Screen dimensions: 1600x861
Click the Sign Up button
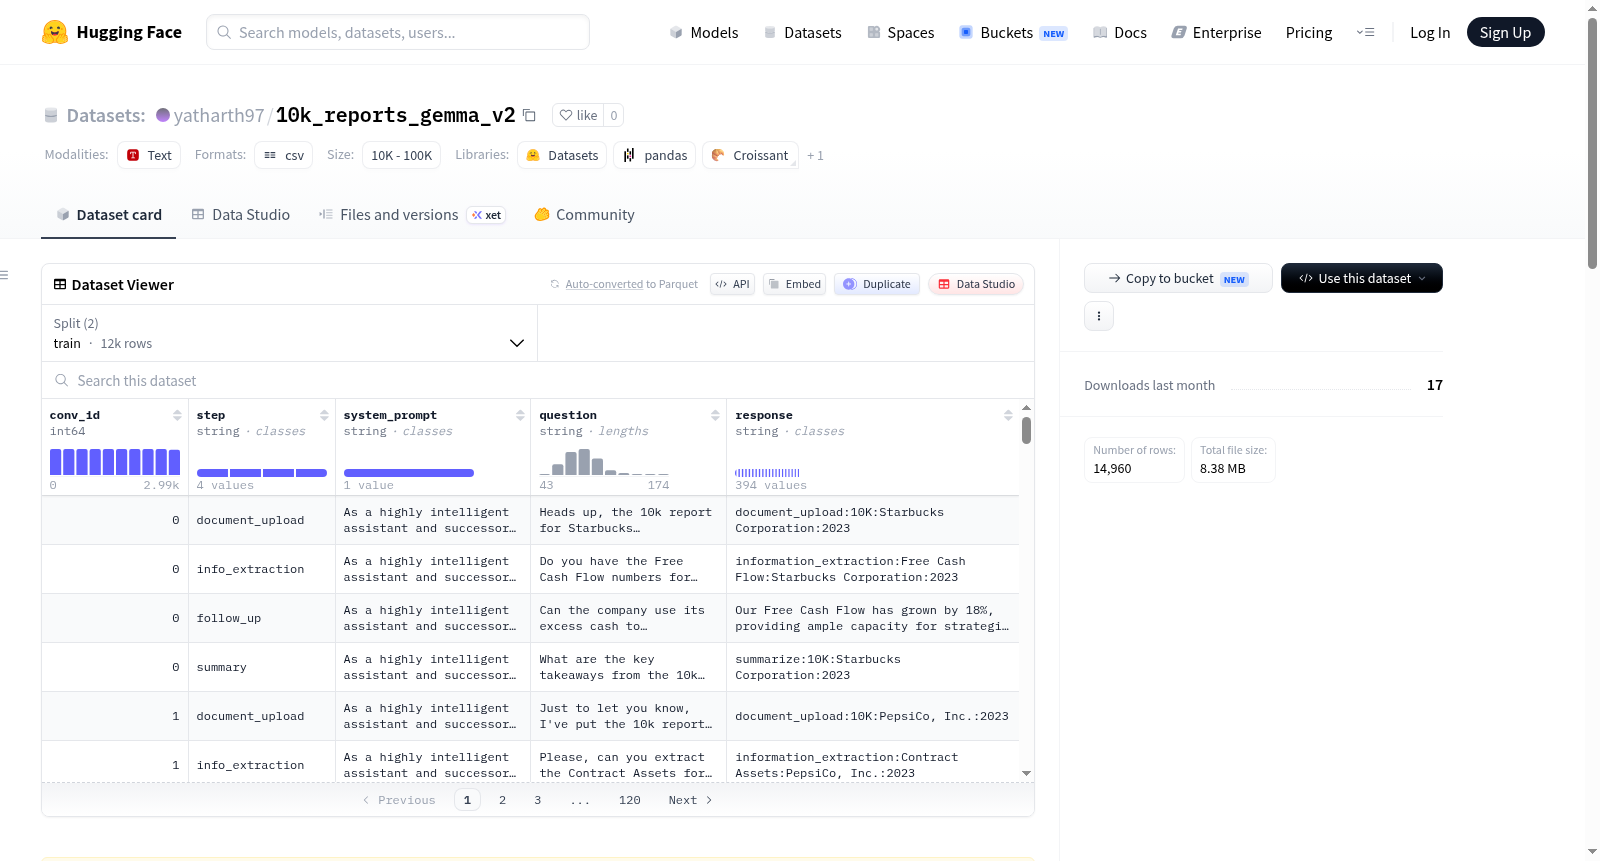click(x=1505, y=32)
